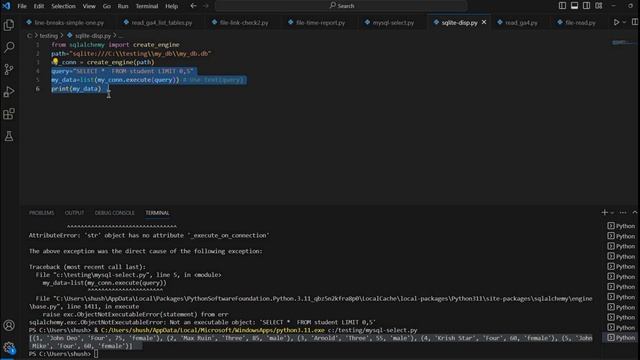Open the Source Control view
The image size is (640, 360).
pos(9,69)
